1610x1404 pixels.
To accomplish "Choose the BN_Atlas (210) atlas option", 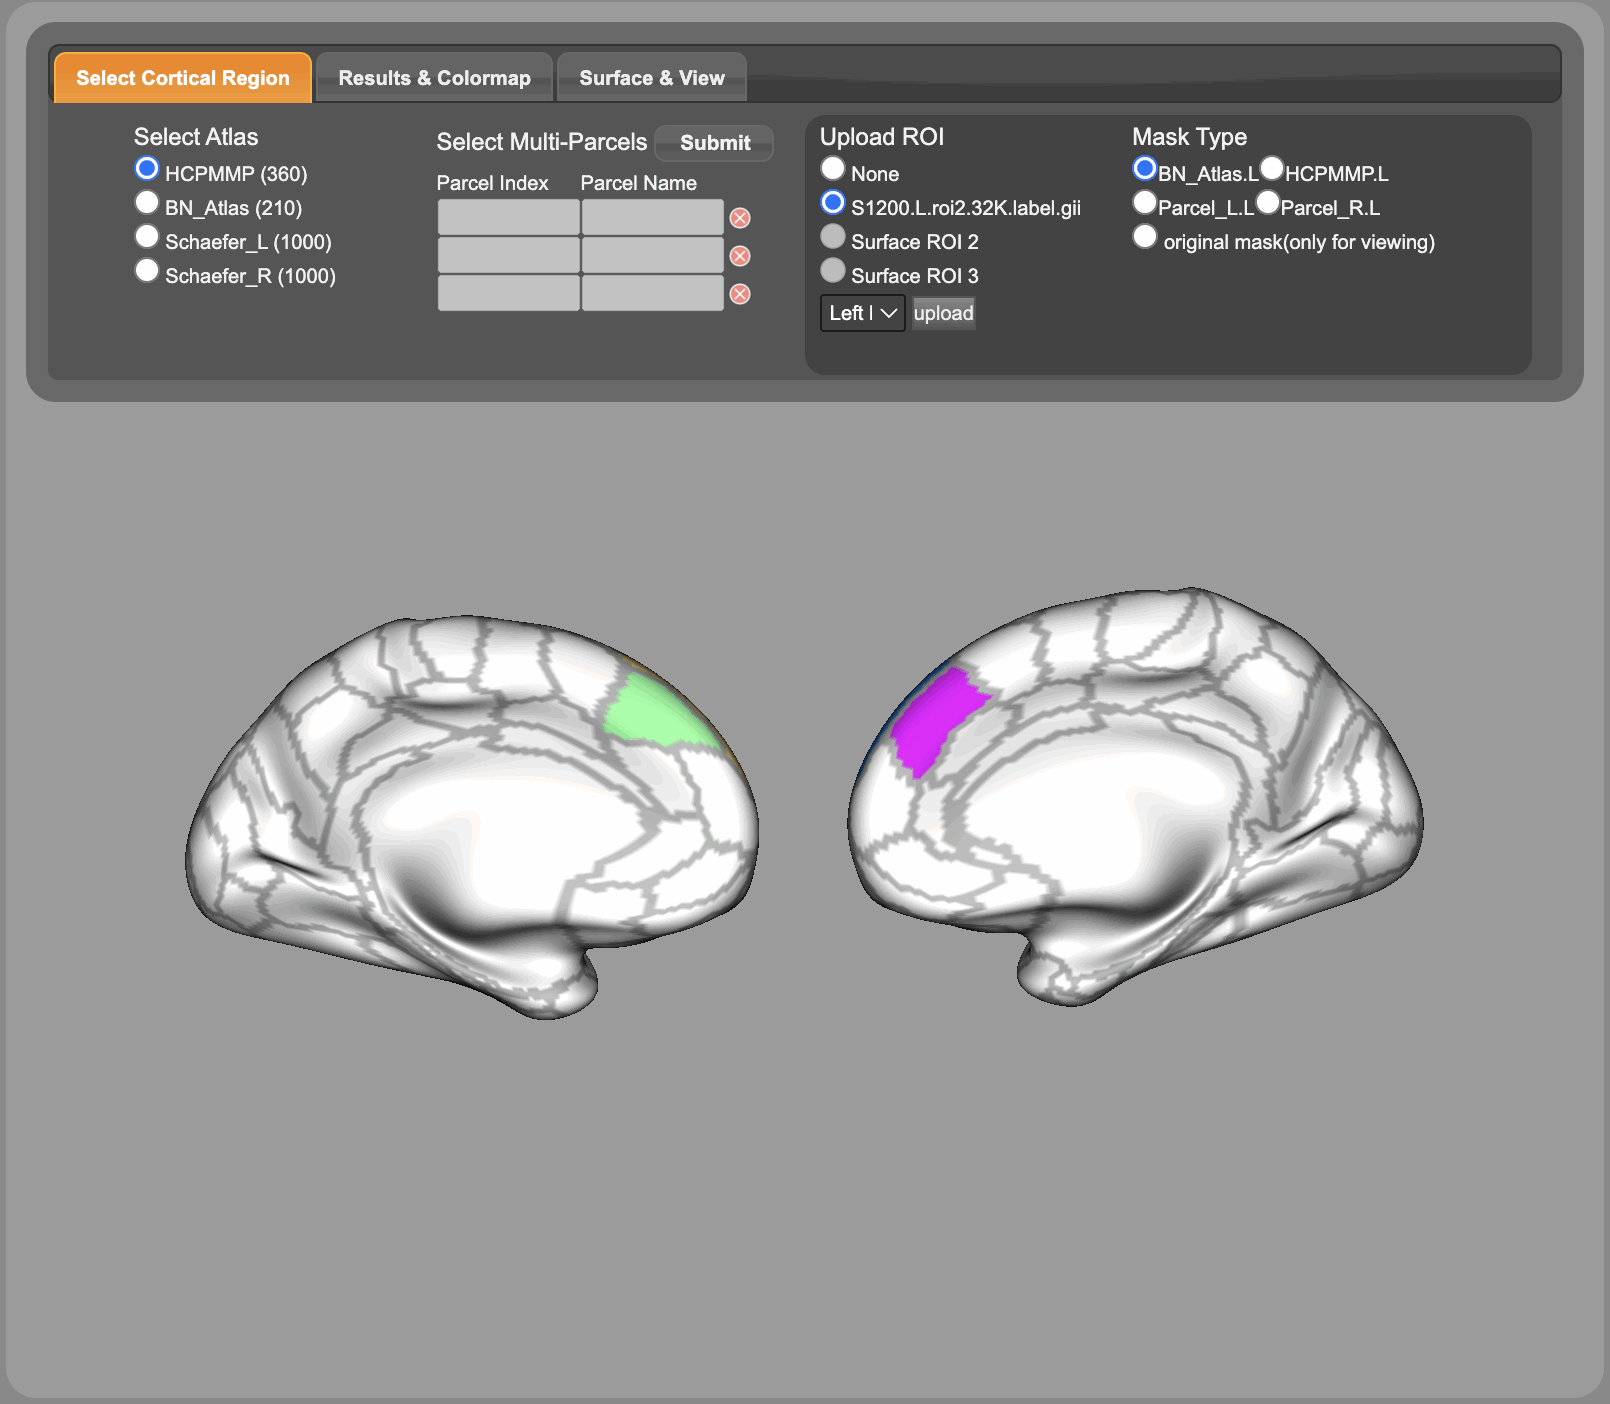I will [x=147, y=203].
